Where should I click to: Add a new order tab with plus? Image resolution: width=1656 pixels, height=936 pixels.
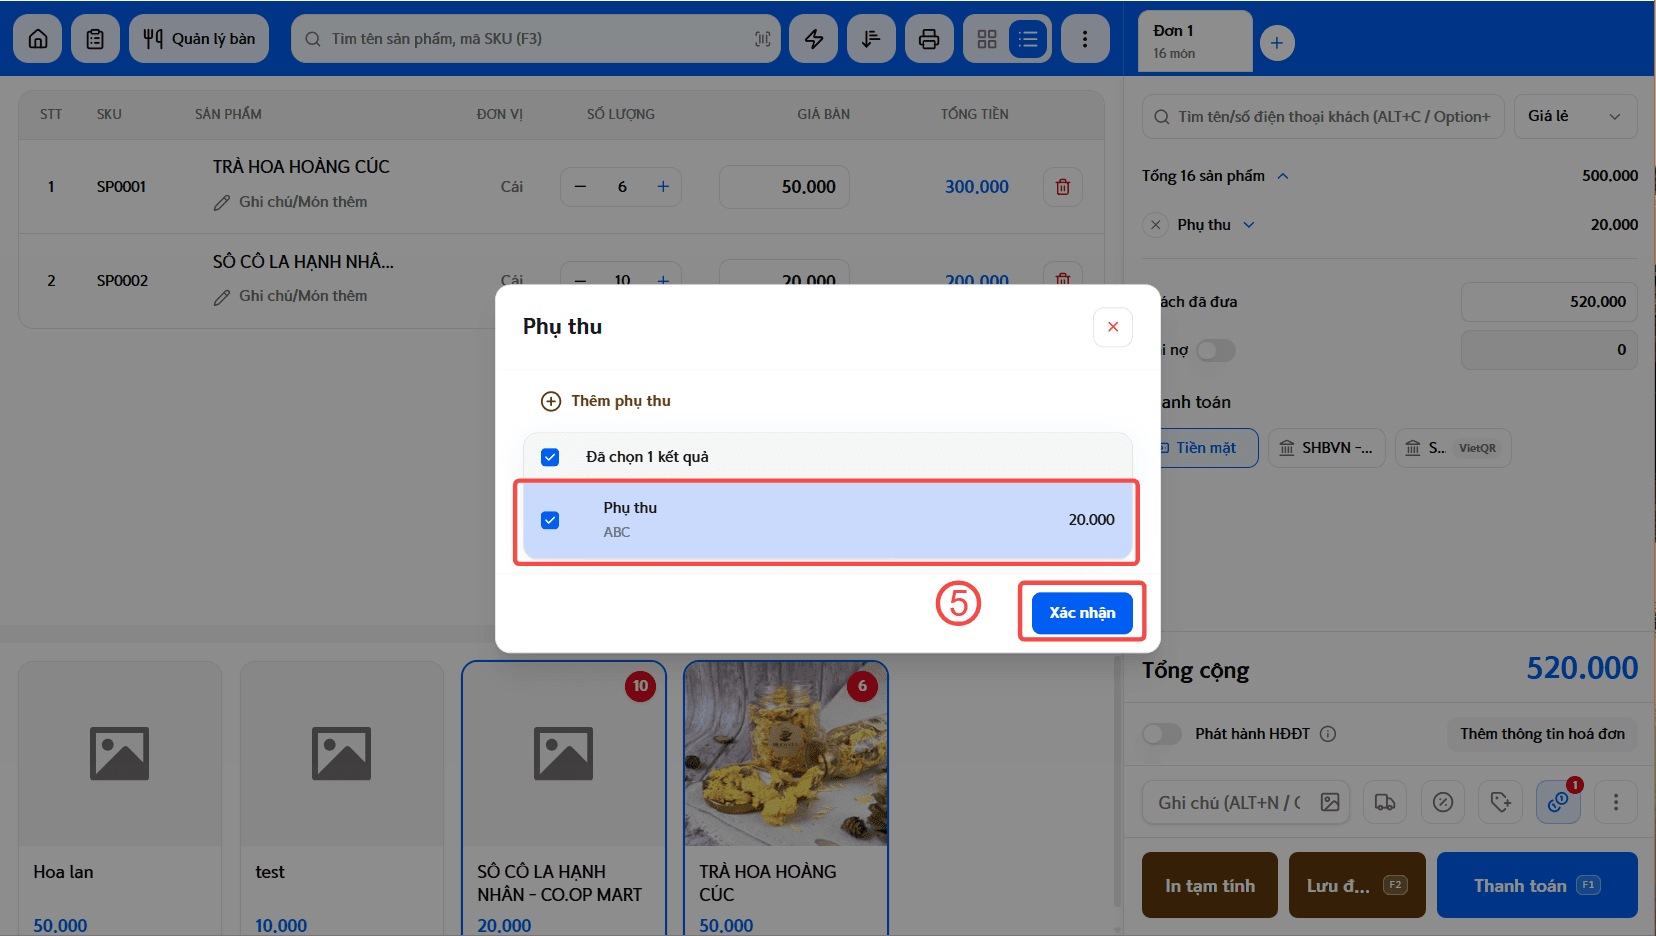pos(1277,43)
